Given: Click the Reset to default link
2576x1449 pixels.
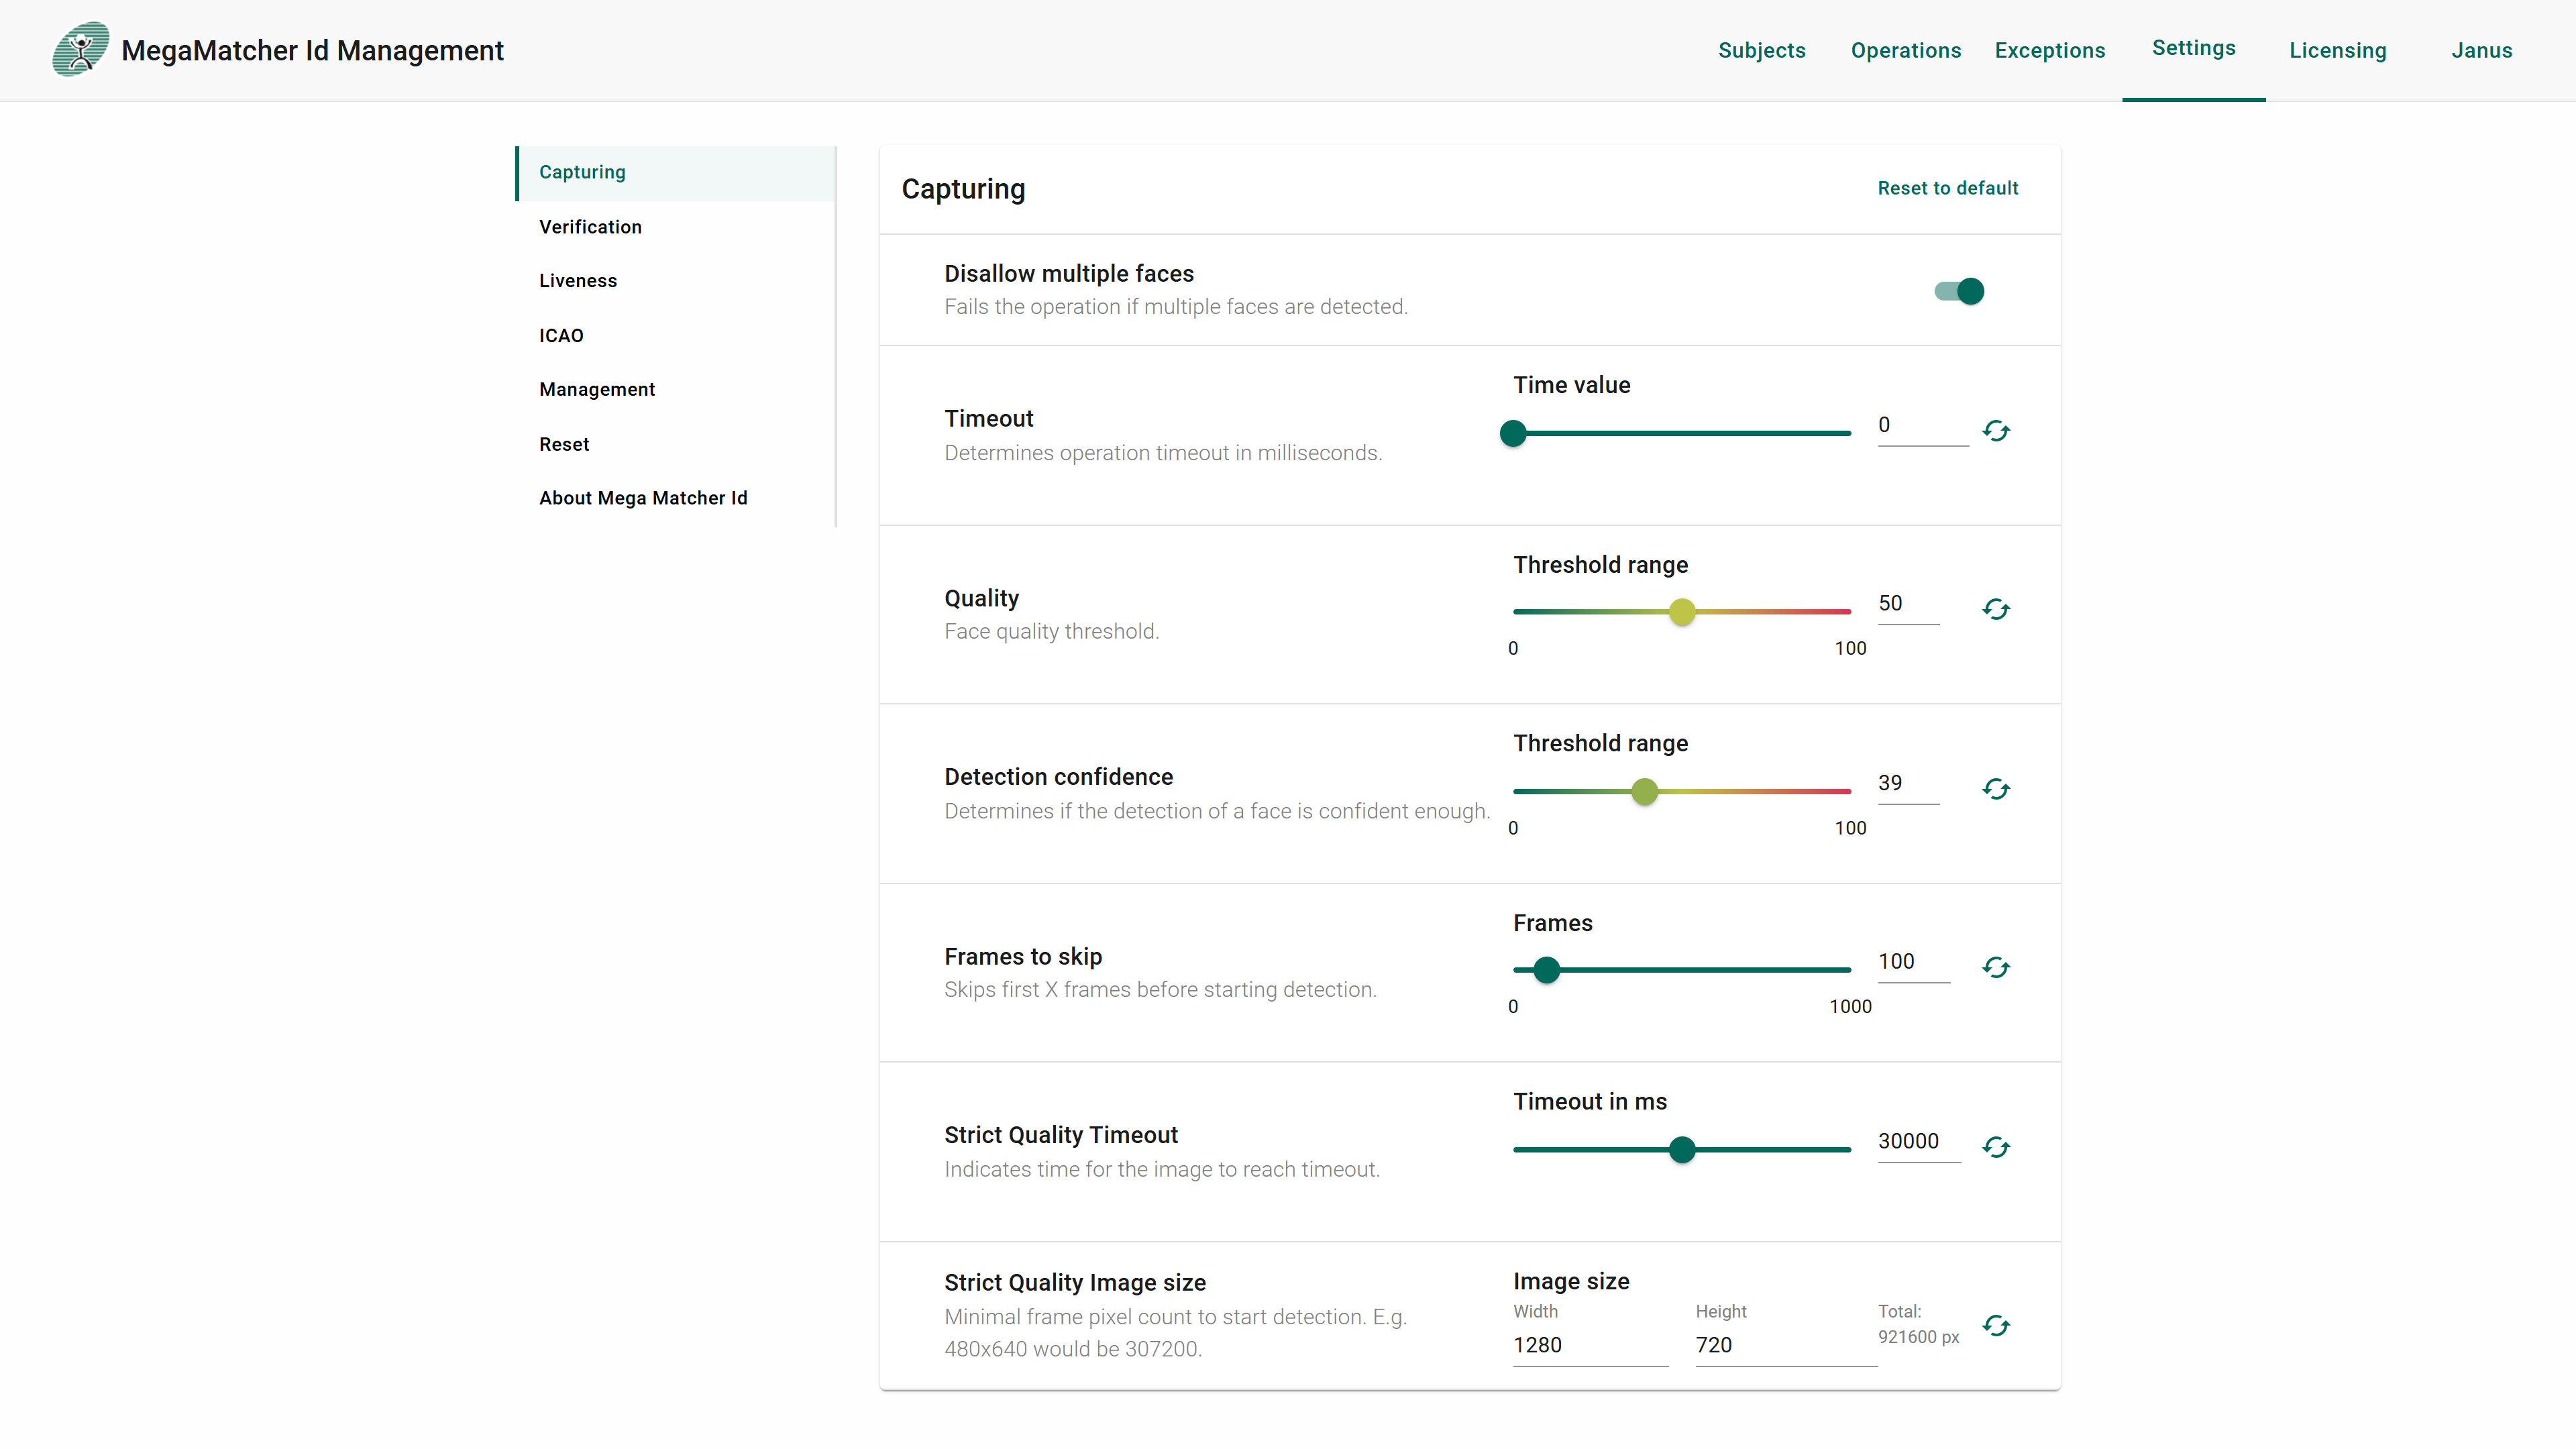Looking at the screenshot, I should [x=1948, y=188].
